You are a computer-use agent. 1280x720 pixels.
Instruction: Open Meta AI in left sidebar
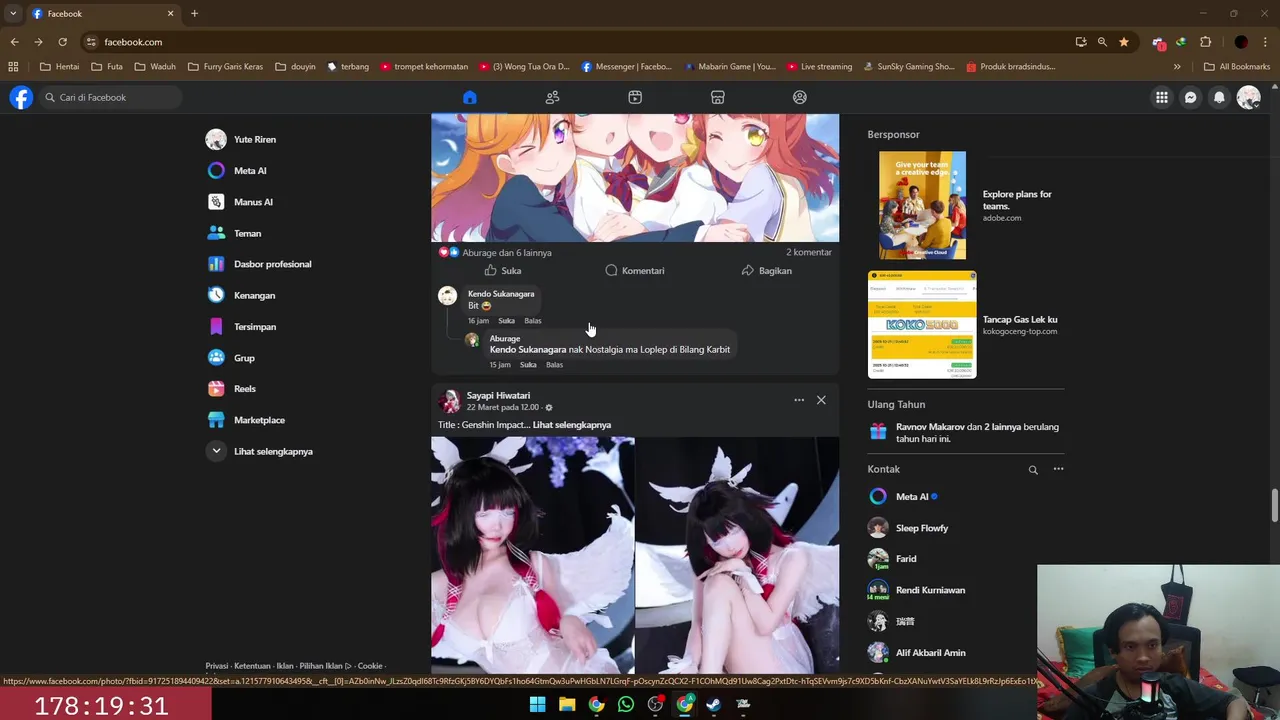pyautogui.click(x=250, y=171)
